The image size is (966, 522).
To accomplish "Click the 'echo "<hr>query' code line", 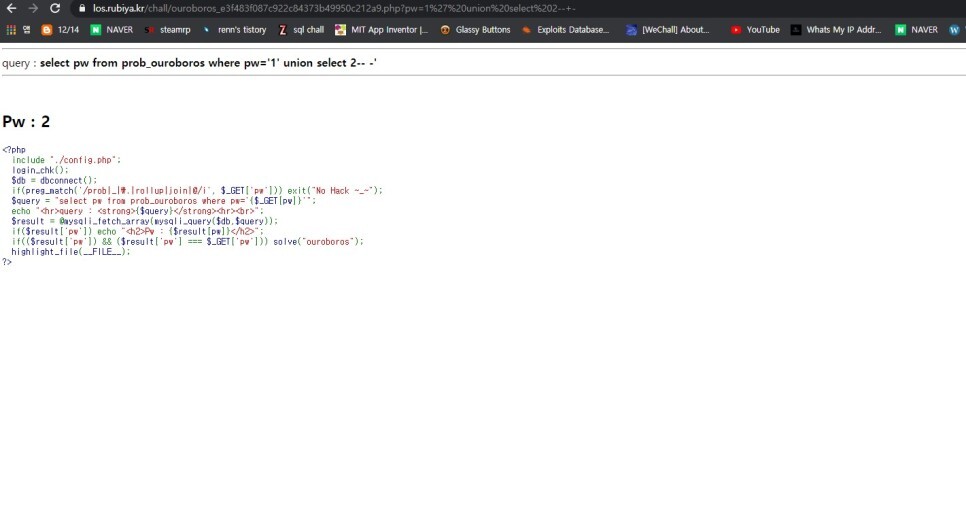I will point(137,211).
